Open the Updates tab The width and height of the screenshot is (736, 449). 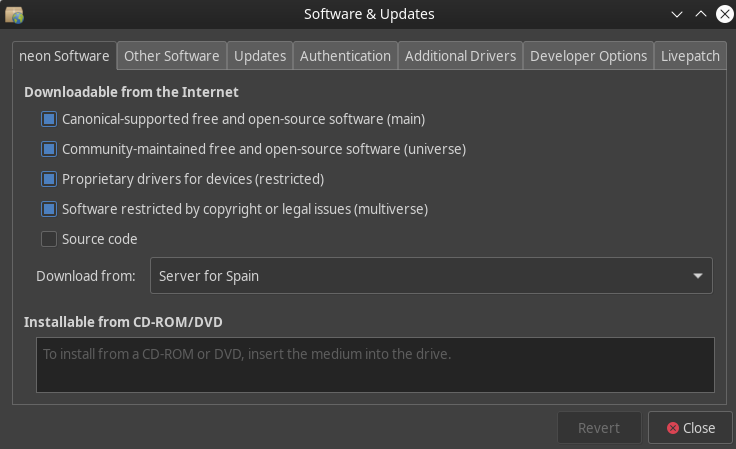(260, 56)
